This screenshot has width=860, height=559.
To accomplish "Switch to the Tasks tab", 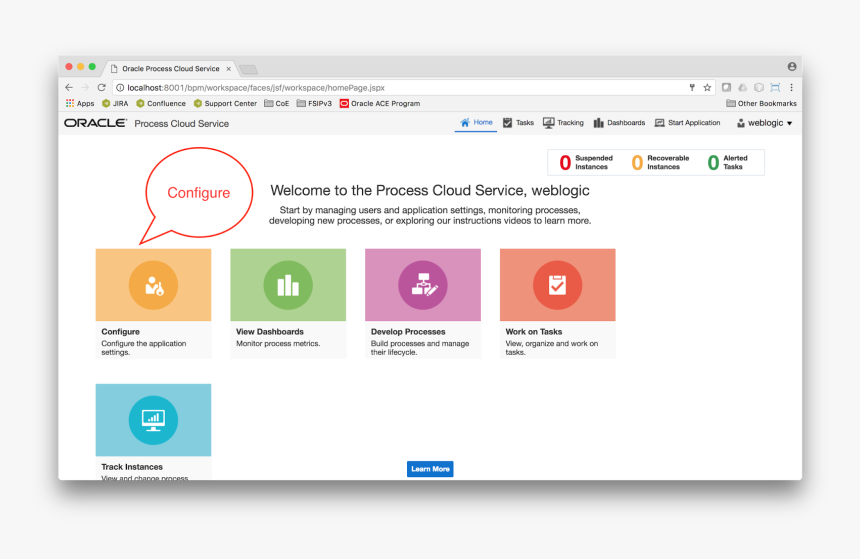I will [518, 122].
